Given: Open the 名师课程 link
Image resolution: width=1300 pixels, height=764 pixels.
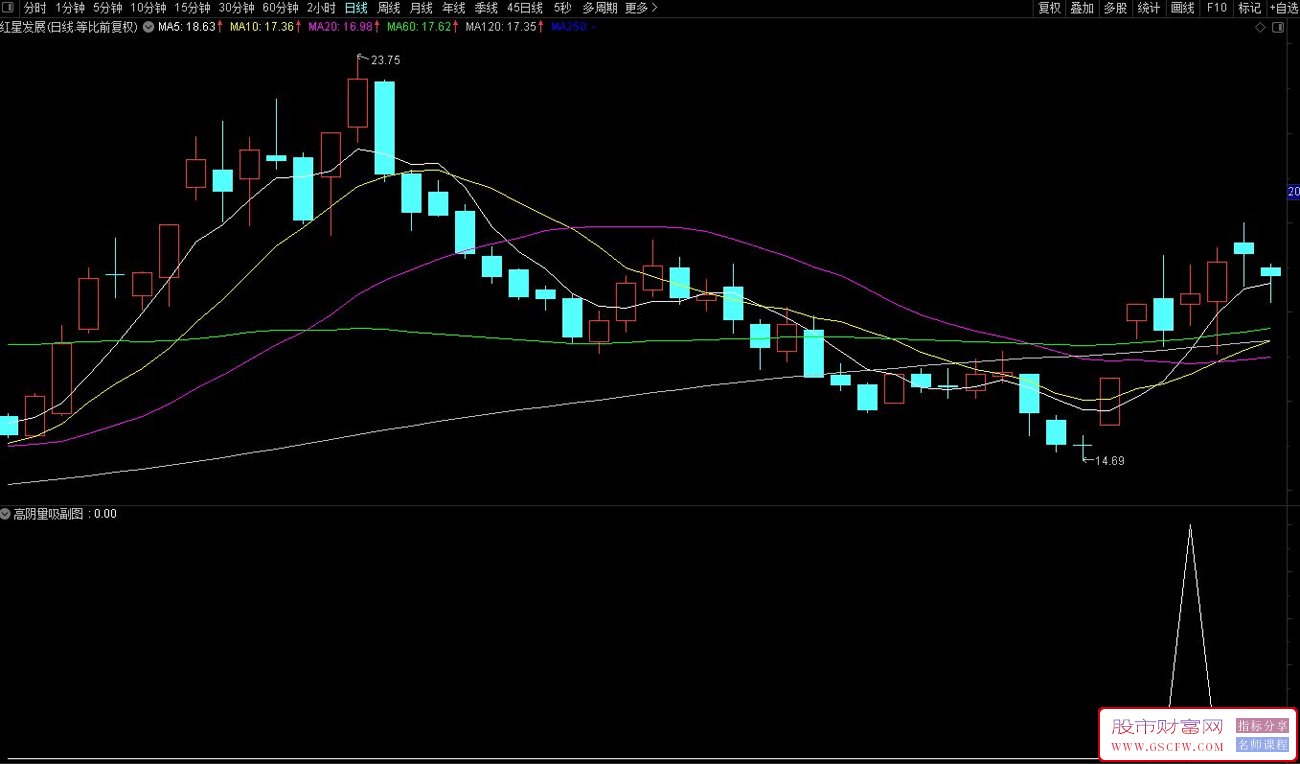Looking at the screenshot, I should pos(1263,745).
